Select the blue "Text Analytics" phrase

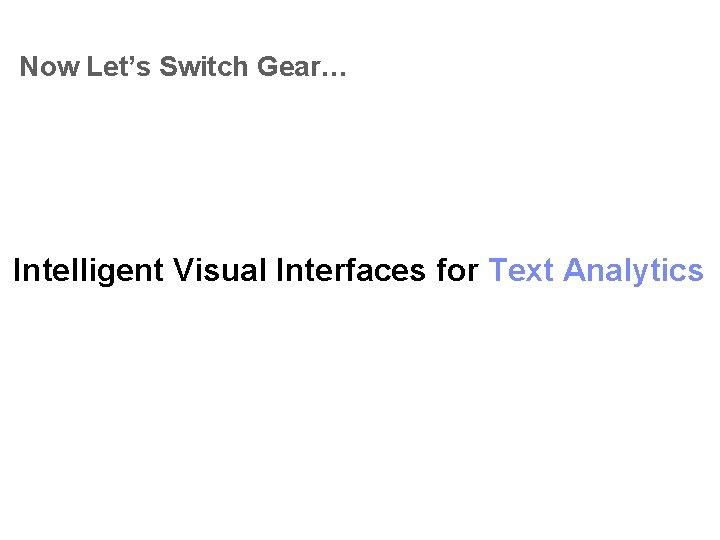[x=596, y=271]
